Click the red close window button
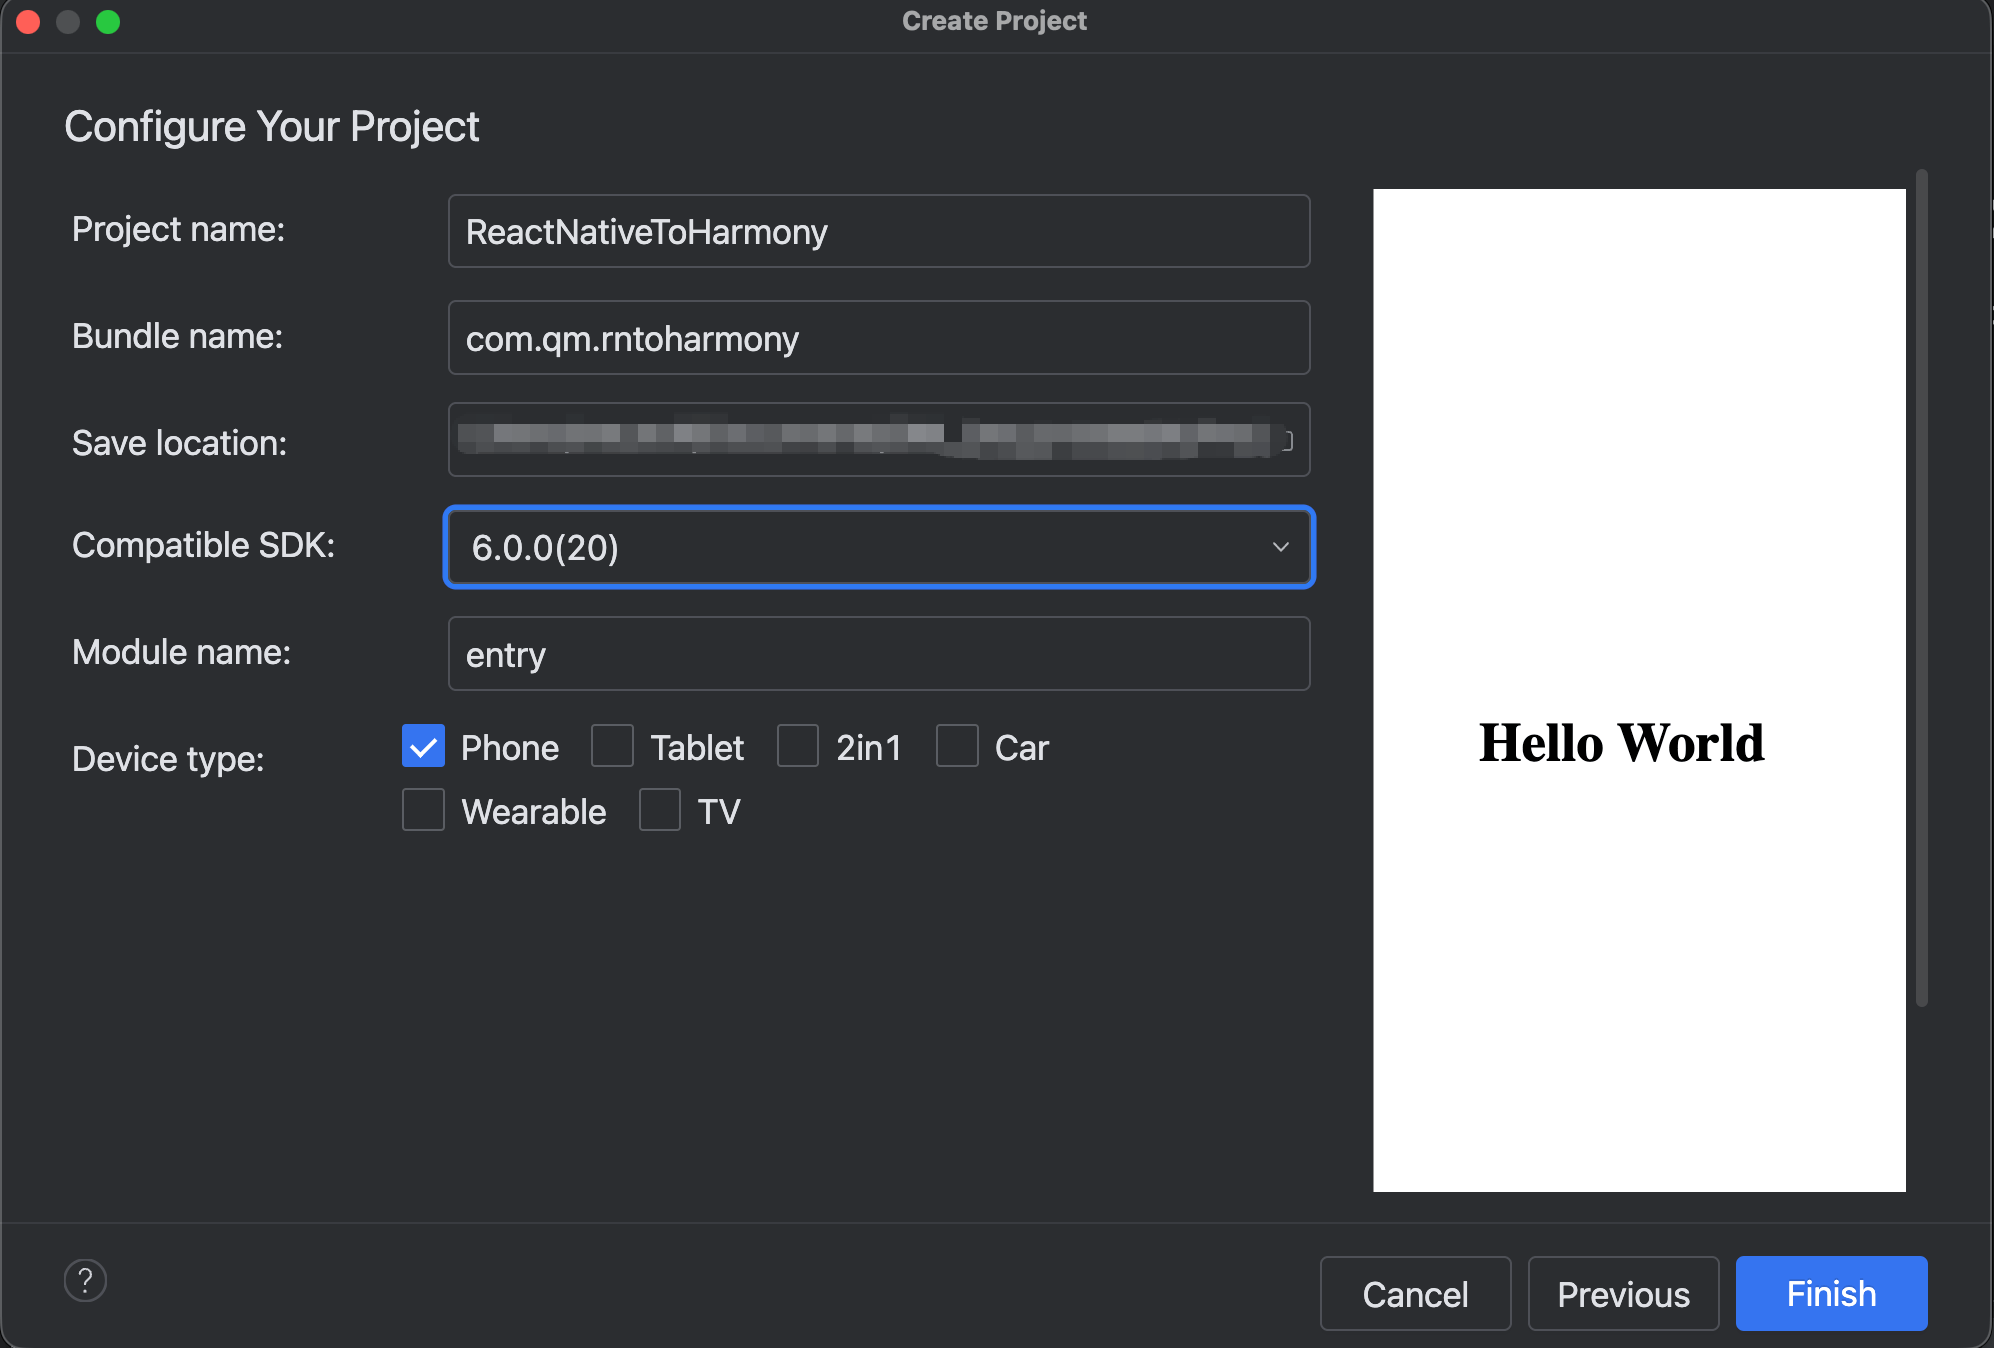This screenshot has width=1994, height=1348. [28, 21]
